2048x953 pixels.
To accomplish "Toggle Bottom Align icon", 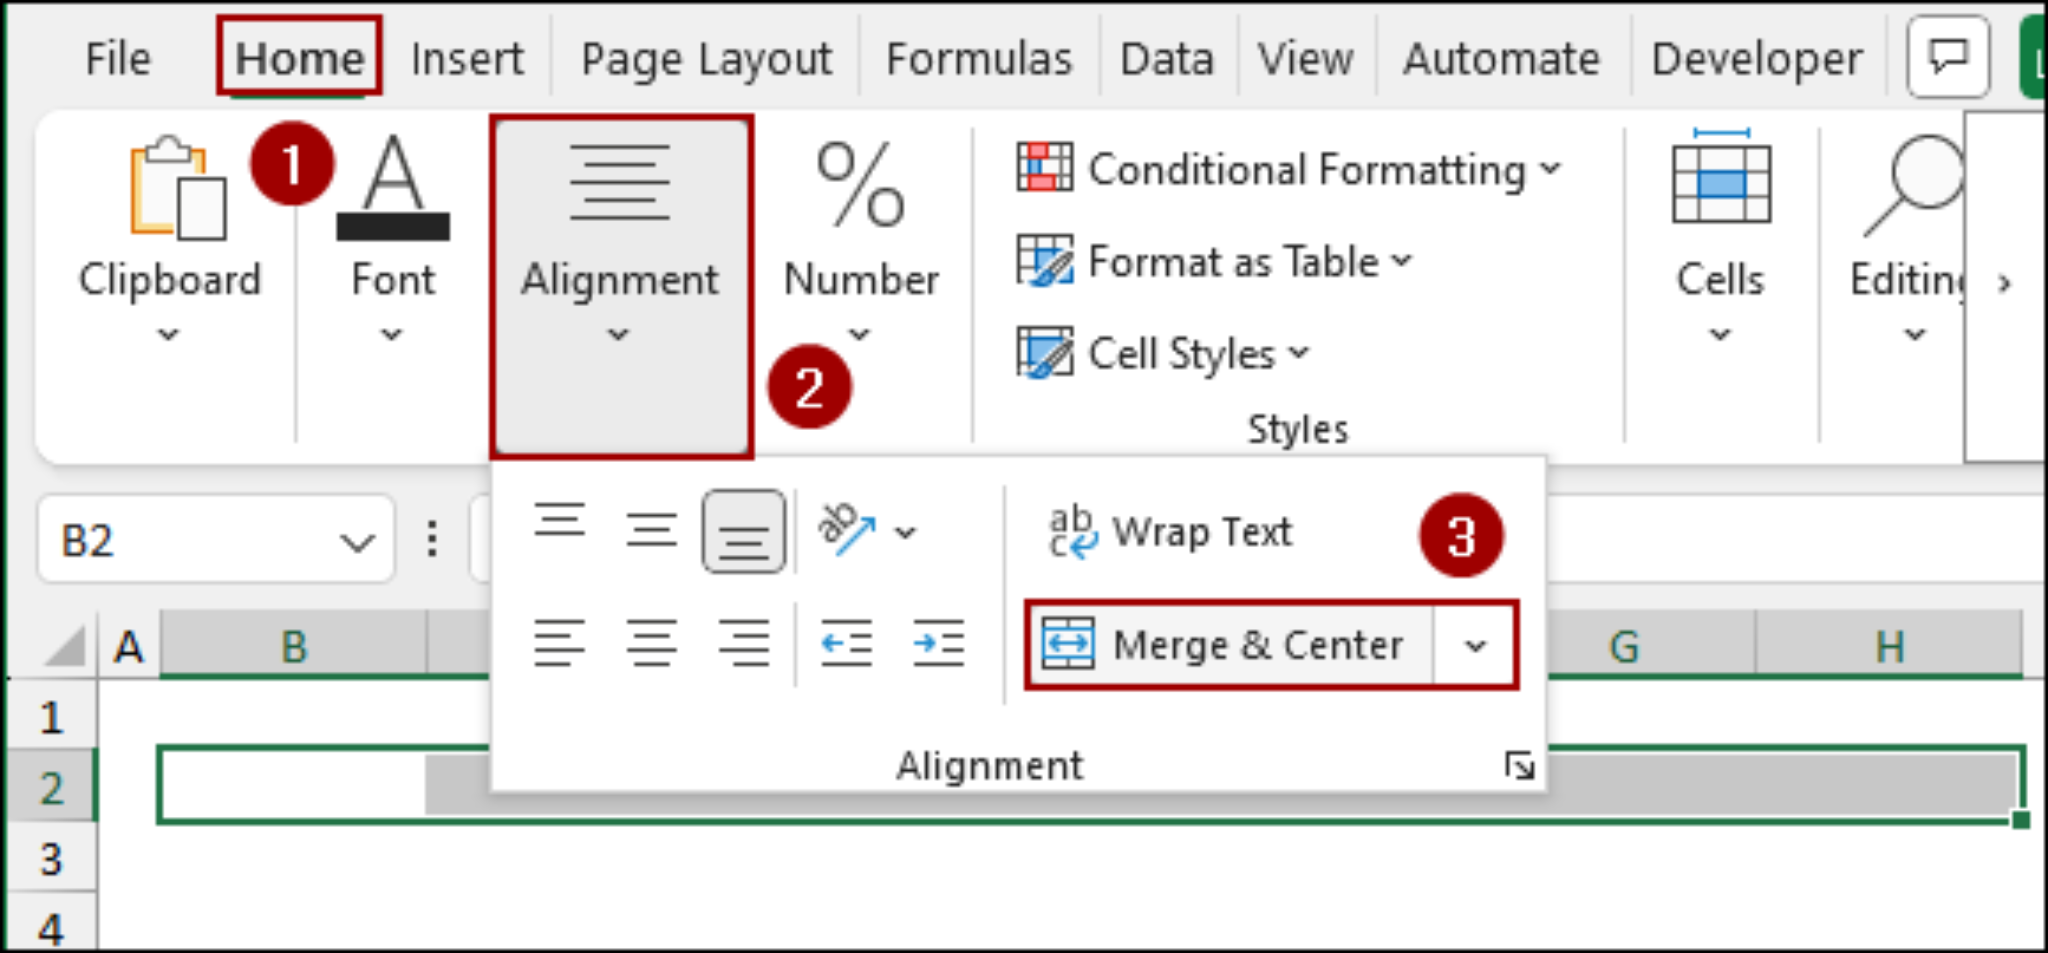I will pyautogui.click(x=743, y=531).
